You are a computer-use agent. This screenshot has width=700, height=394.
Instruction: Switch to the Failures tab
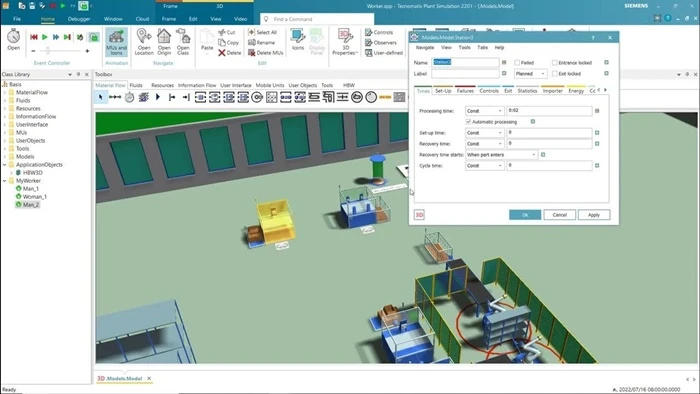[465, 91]
